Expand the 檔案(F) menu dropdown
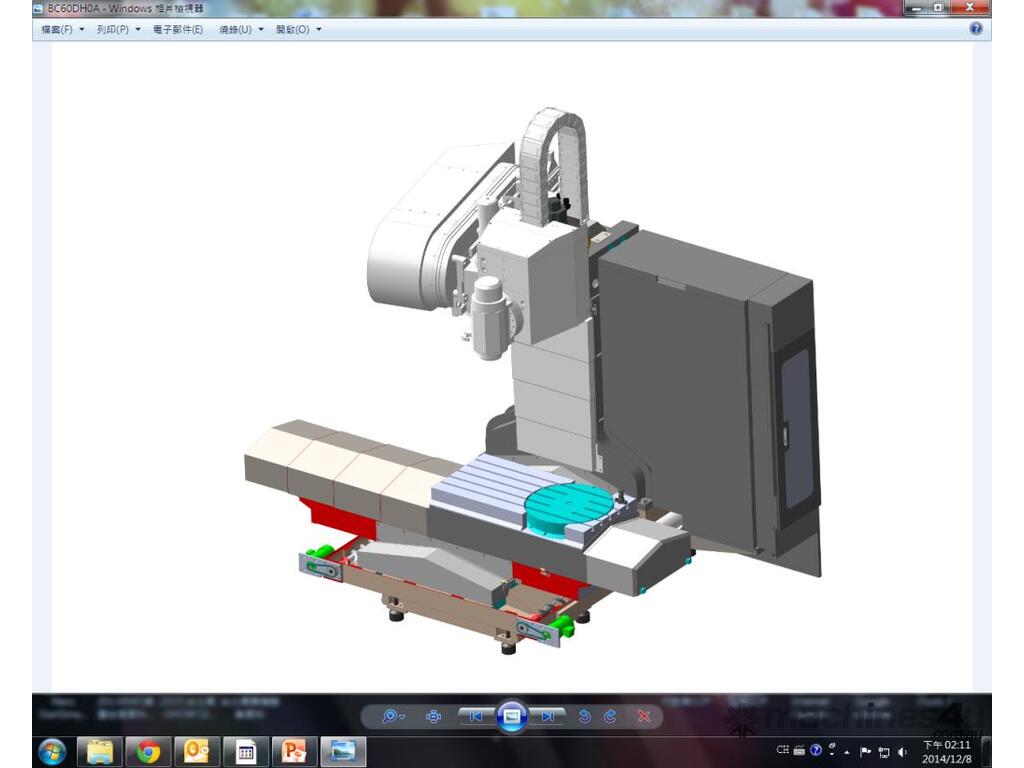 (x=62, y=30)
